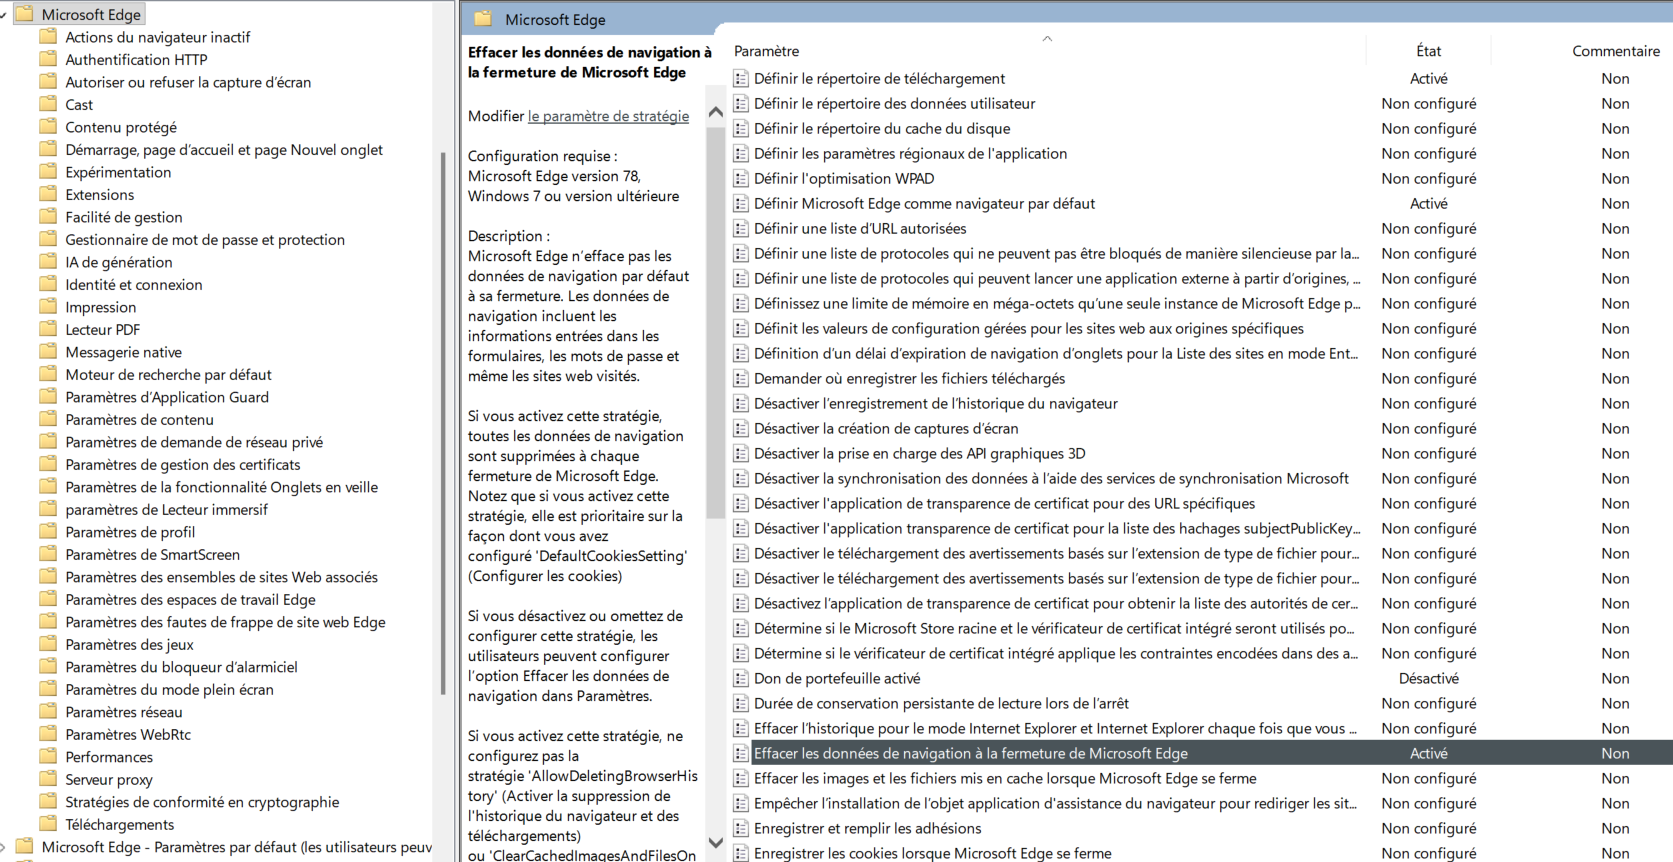This screenshot has height=862, width=1673.
Task: Select Authentification HTTP in the tree
Action: [x=136, y=59]
